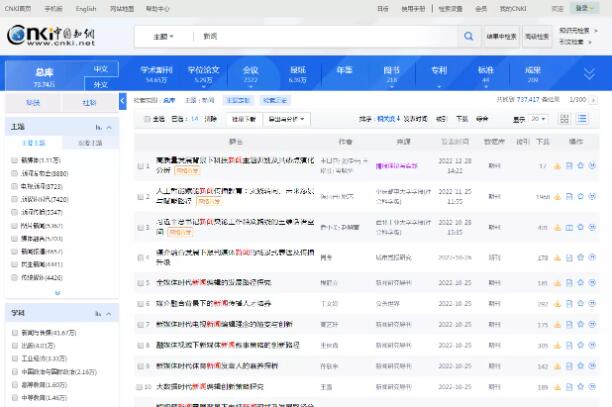Download result row 4 orange icon
Image resolution: width=612 pixels, height=407 pixels.
(557, 258)
